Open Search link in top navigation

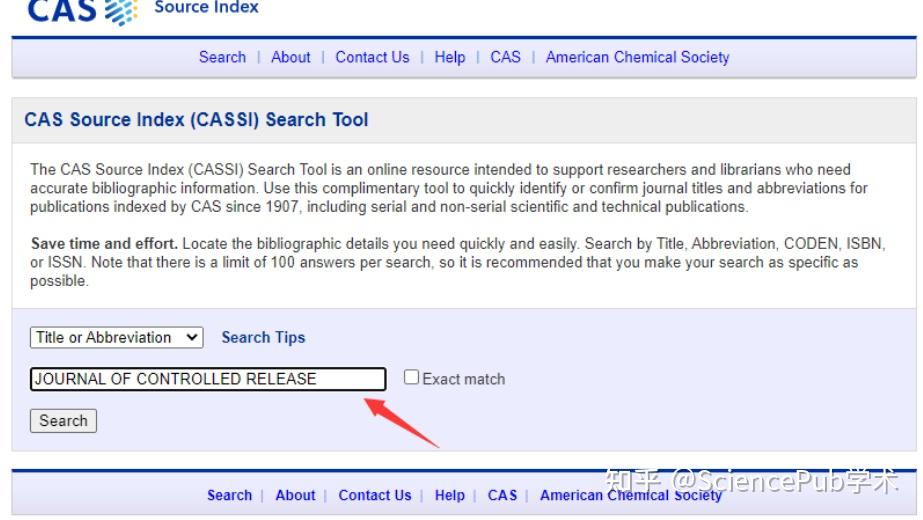[223, 57]
